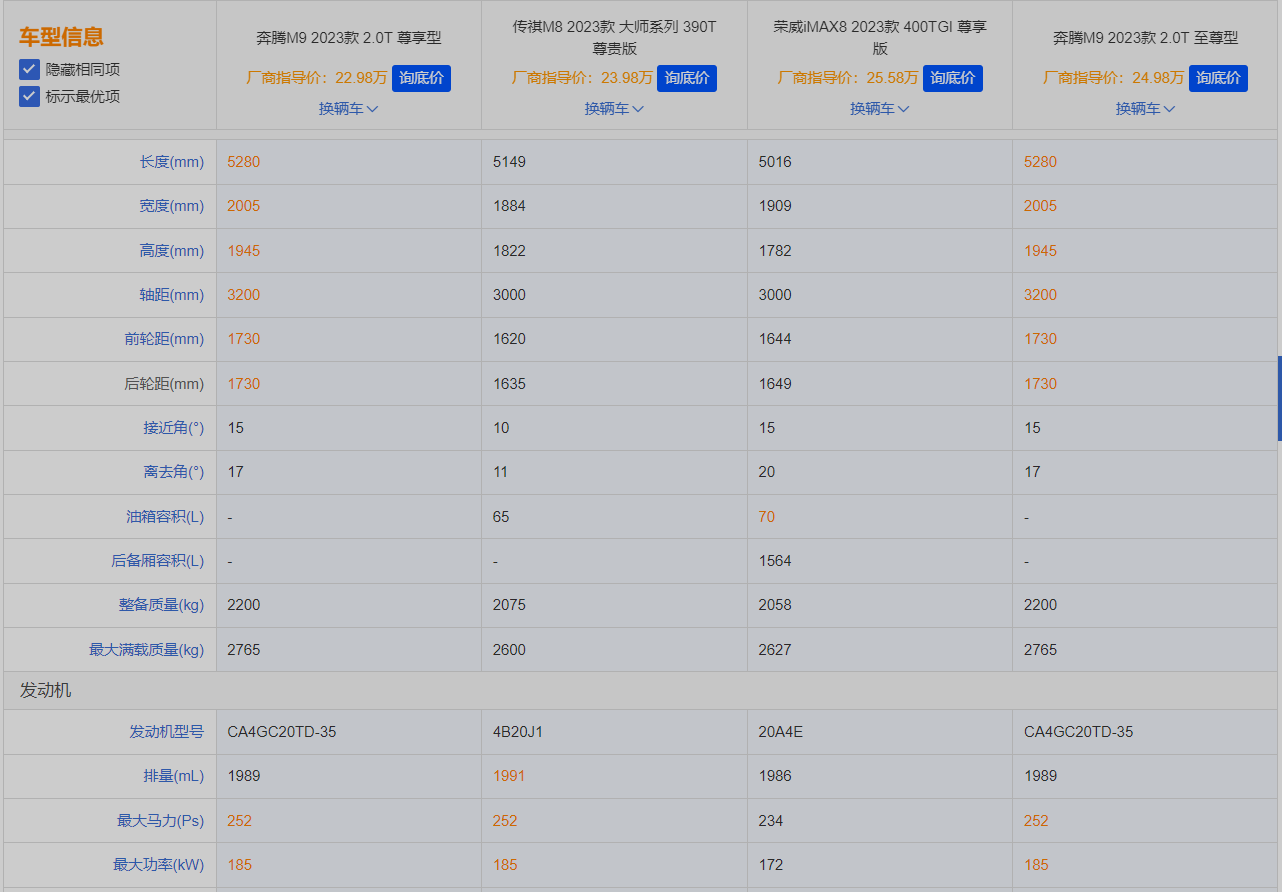
Task: Expand 换辆车 dropdown for 奔腾M9 至尊型
Action: pos(1145,109)
